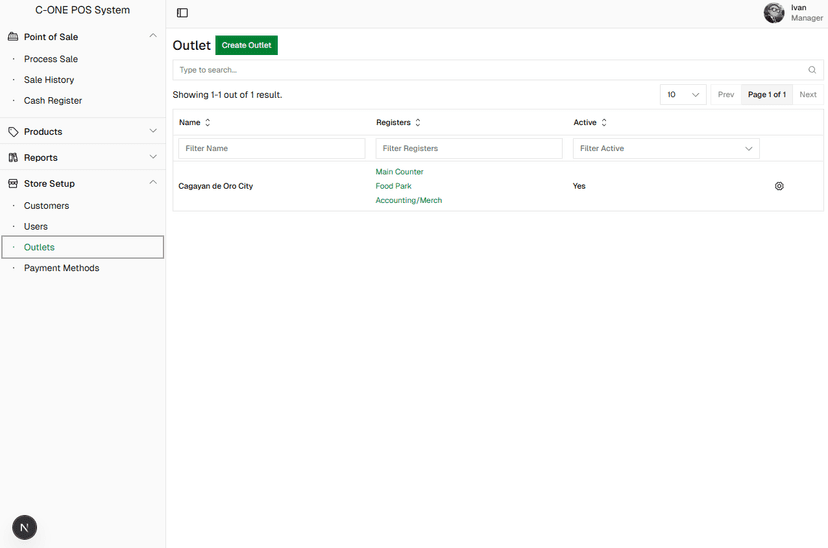The height and width of the screenshot is (548, 828).
Task: Sort by Active column arrows
Action: pyautogui.click(x=604, y=122)
